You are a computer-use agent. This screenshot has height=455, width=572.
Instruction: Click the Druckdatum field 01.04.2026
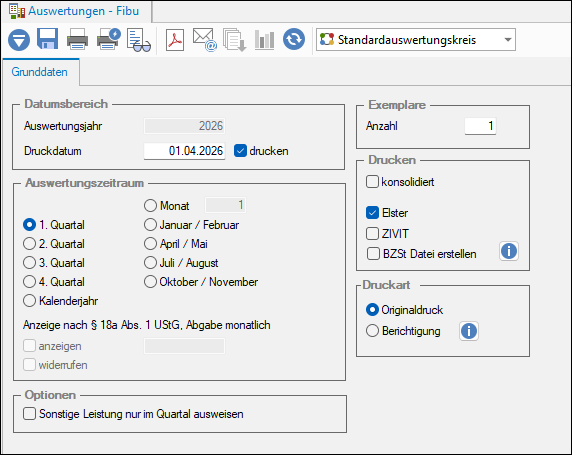pos(185,151)
